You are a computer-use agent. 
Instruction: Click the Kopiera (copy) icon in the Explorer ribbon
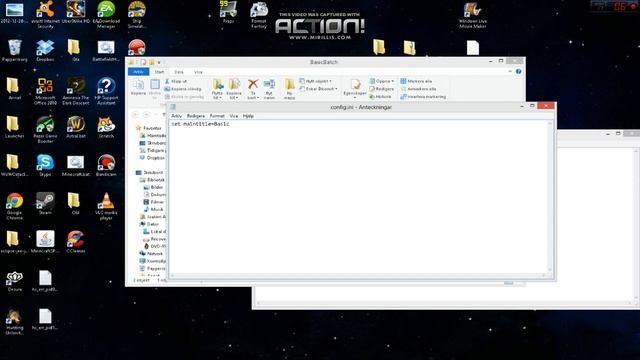click(x=138, y=87)
